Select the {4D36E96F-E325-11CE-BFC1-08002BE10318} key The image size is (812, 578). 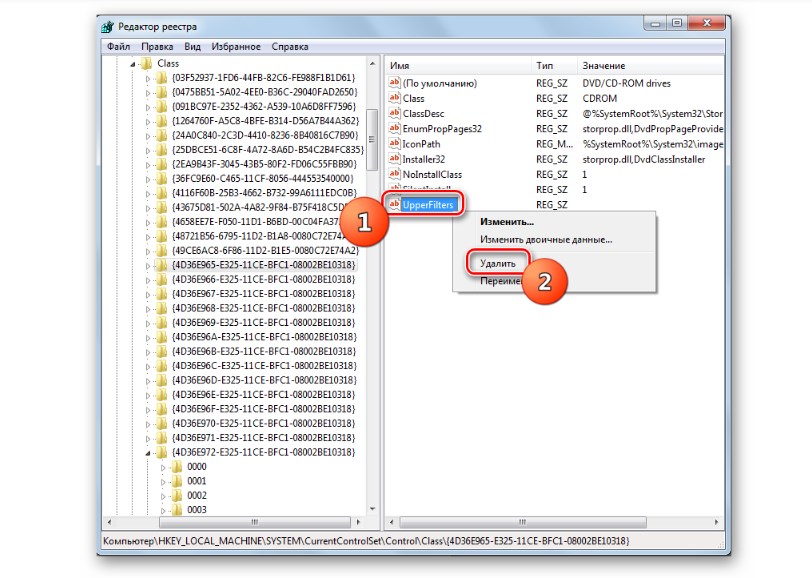click(264, 409)
